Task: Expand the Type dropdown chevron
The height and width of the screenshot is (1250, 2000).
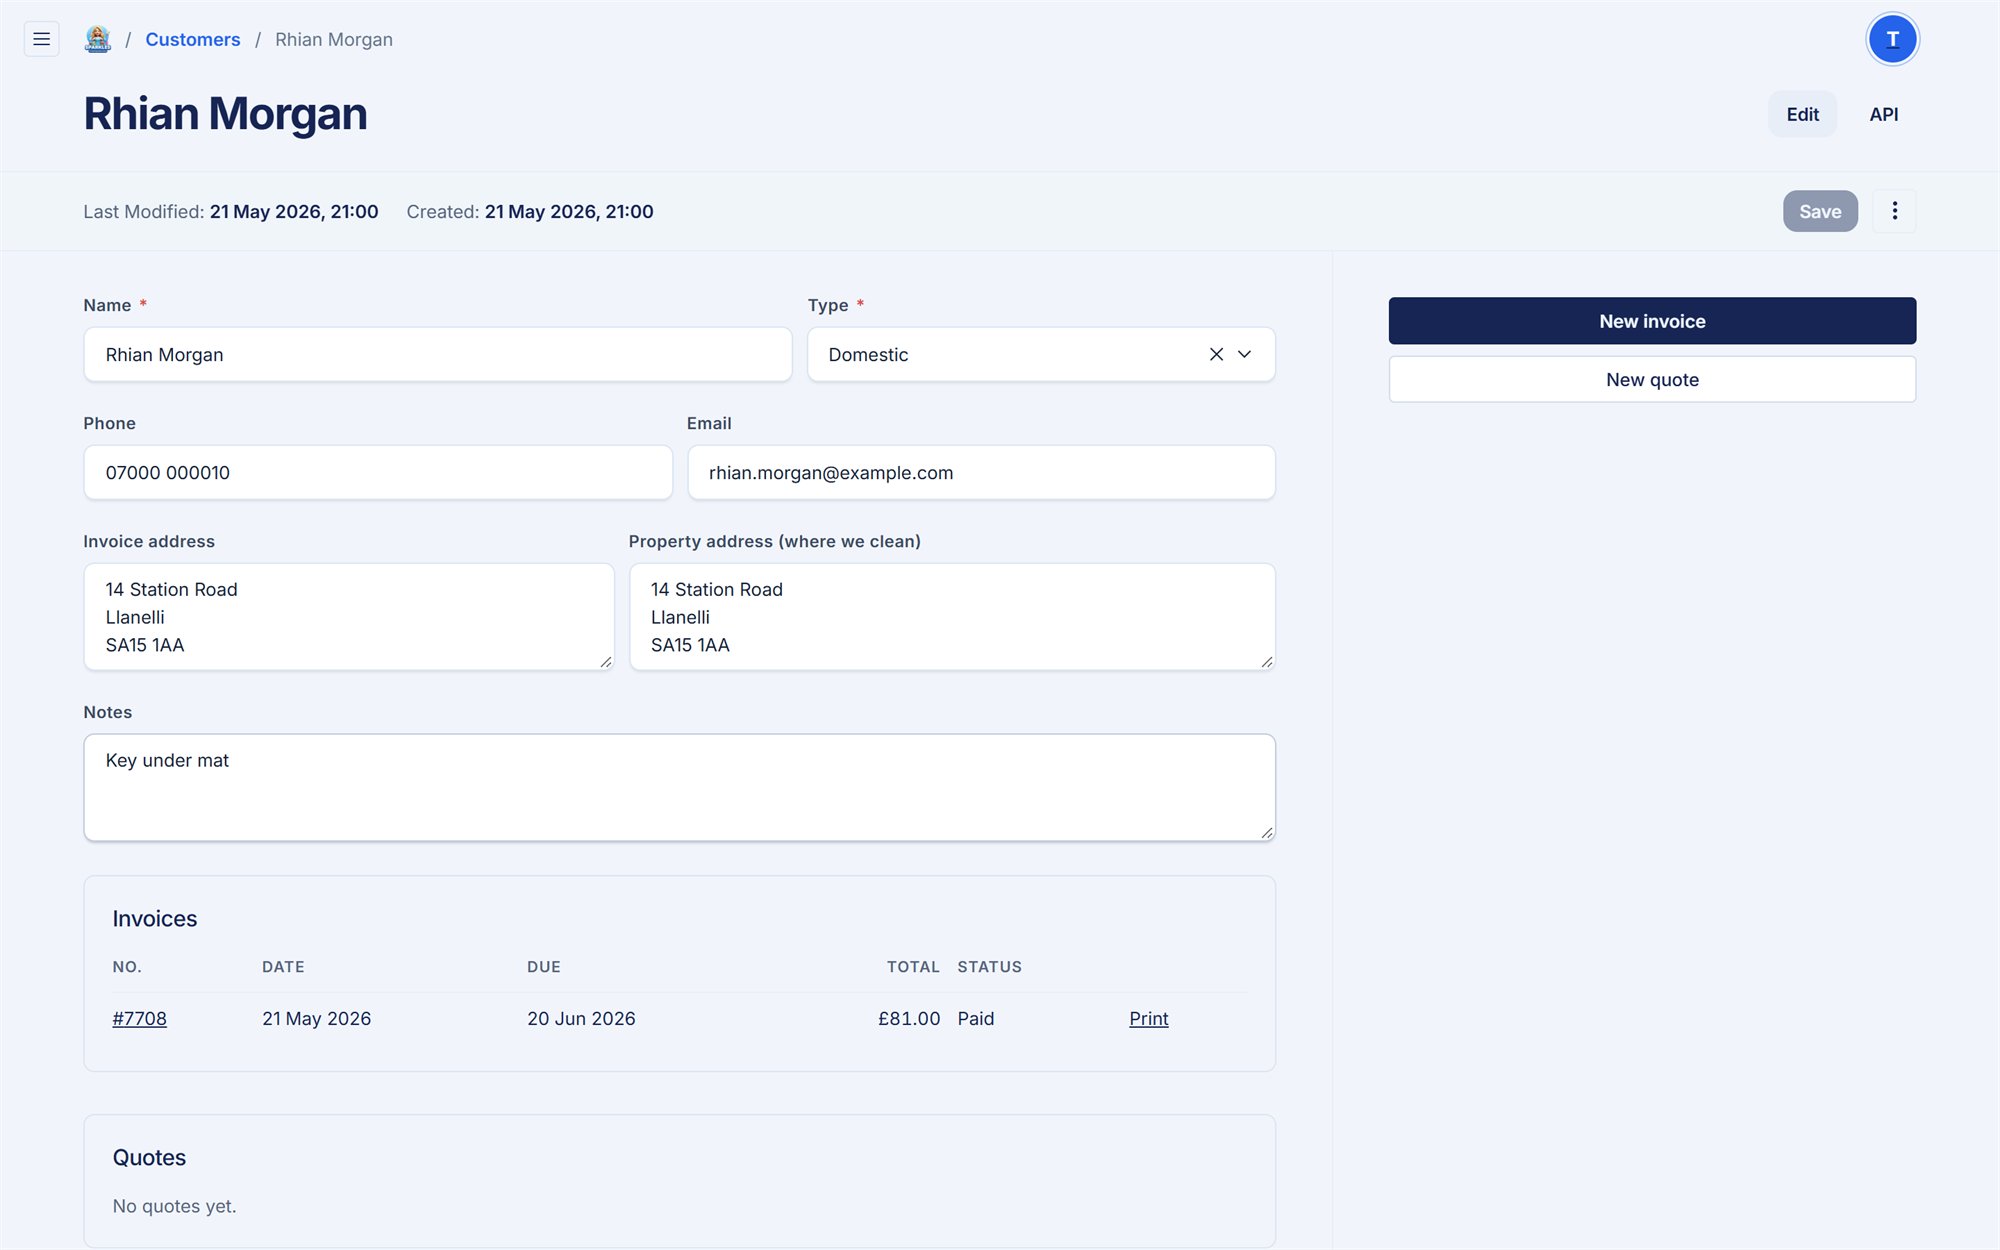Action: [1245, 354]
